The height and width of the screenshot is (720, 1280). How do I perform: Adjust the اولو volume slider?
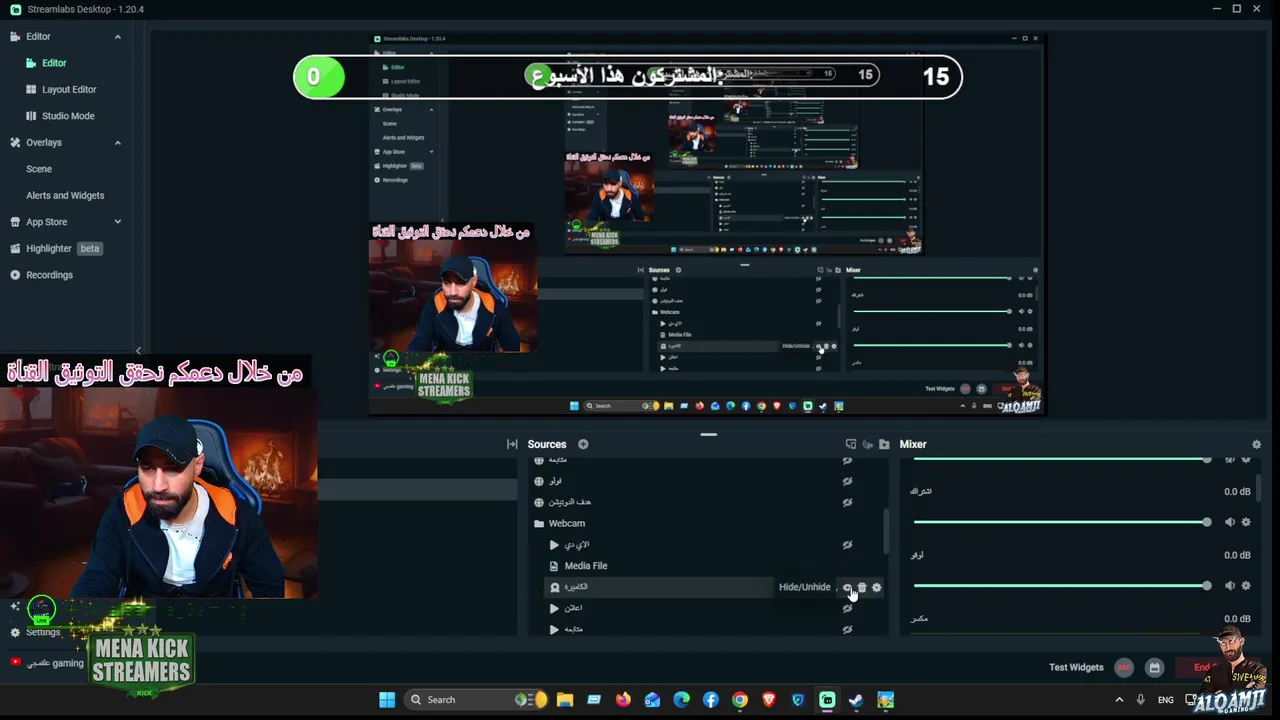tap(1062, 586)
